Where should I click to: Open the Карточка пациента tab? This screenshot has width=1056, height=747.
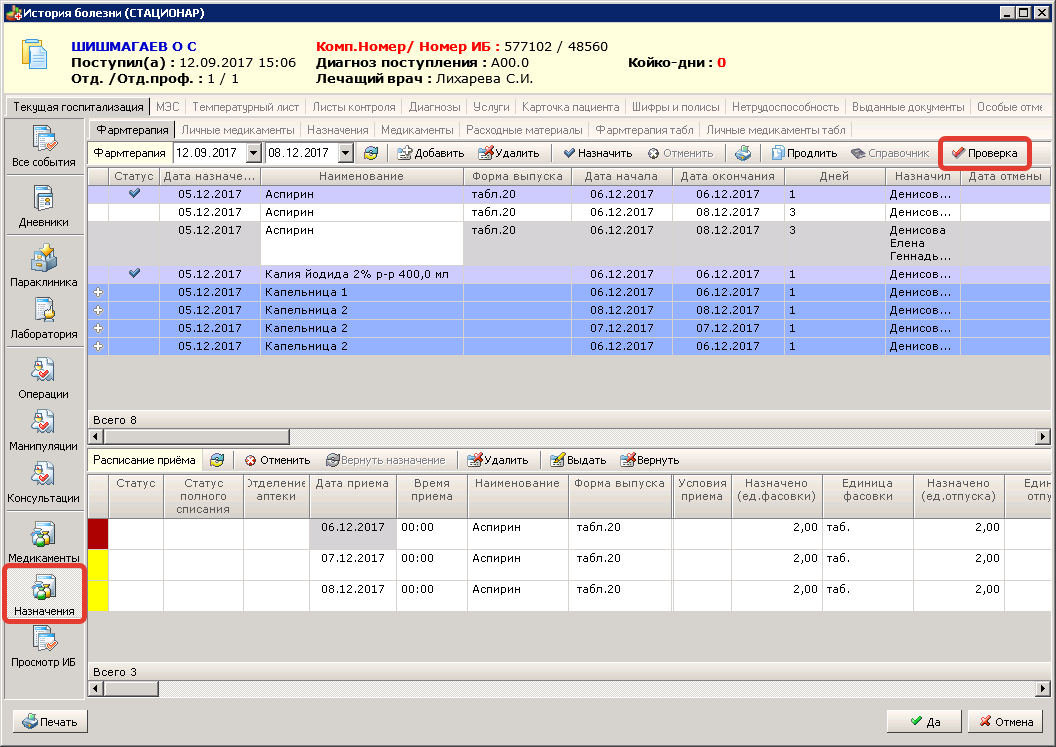[x=570, y=107]
